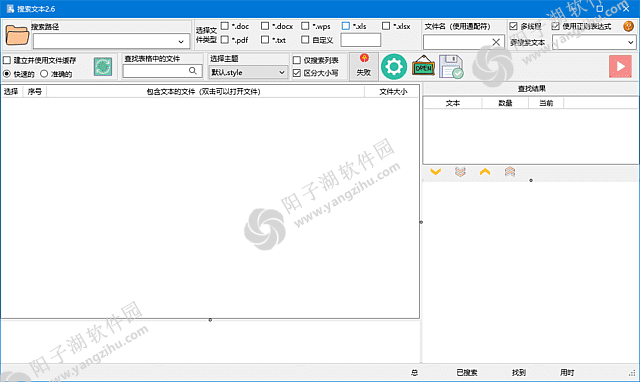
Task: Click the 查找结果 panel title
Action: pos(531,89)
